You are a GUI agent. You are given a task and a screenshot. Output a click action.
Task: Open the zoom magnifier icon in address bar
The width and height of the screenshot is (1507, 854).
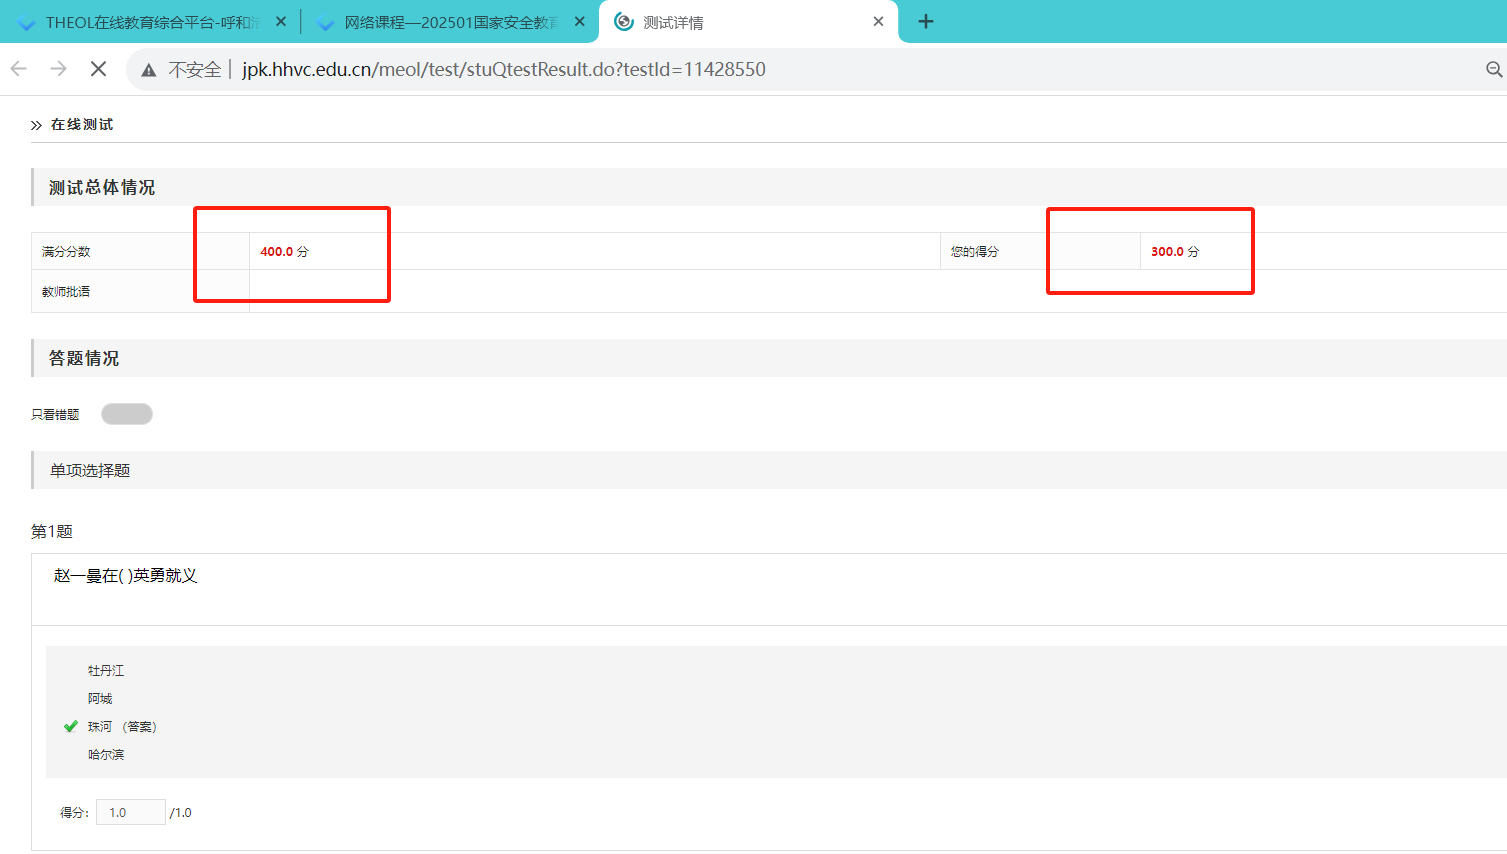click(1493, 69)
